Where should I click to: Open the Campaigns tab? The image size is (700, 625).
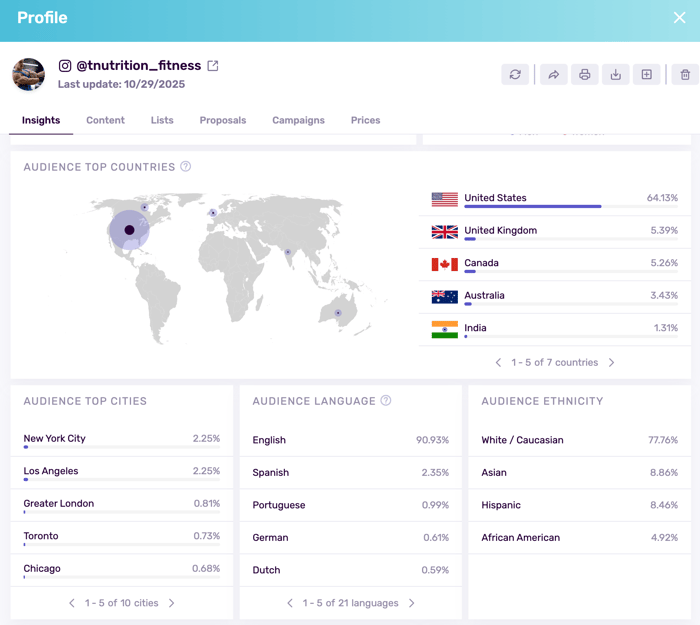tap(298, 120)
